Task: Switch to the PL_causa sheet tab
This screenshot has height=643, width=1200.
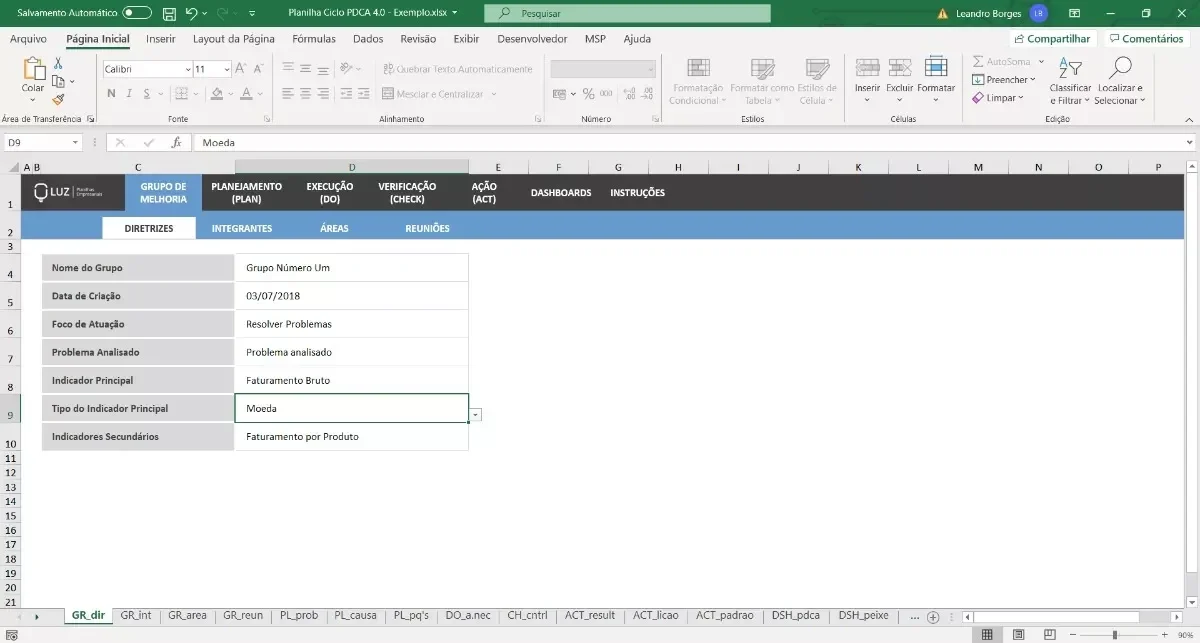Action: point(355,616)
